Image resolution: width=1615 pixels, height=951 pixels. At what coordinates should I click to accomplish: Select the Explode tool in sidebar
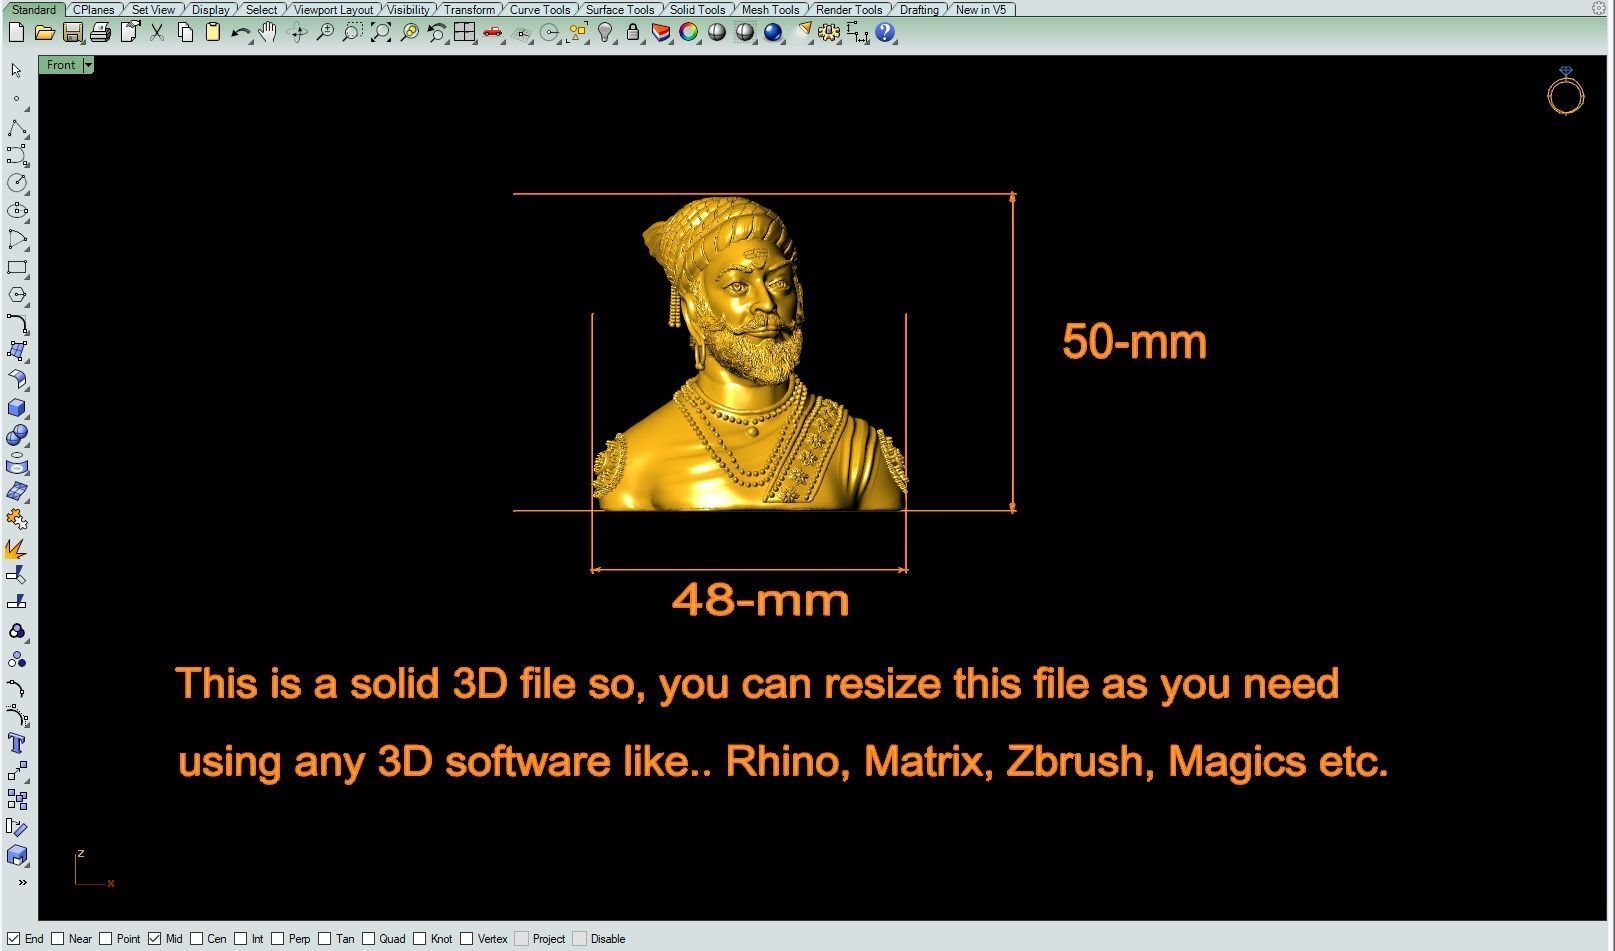(17, 549)
